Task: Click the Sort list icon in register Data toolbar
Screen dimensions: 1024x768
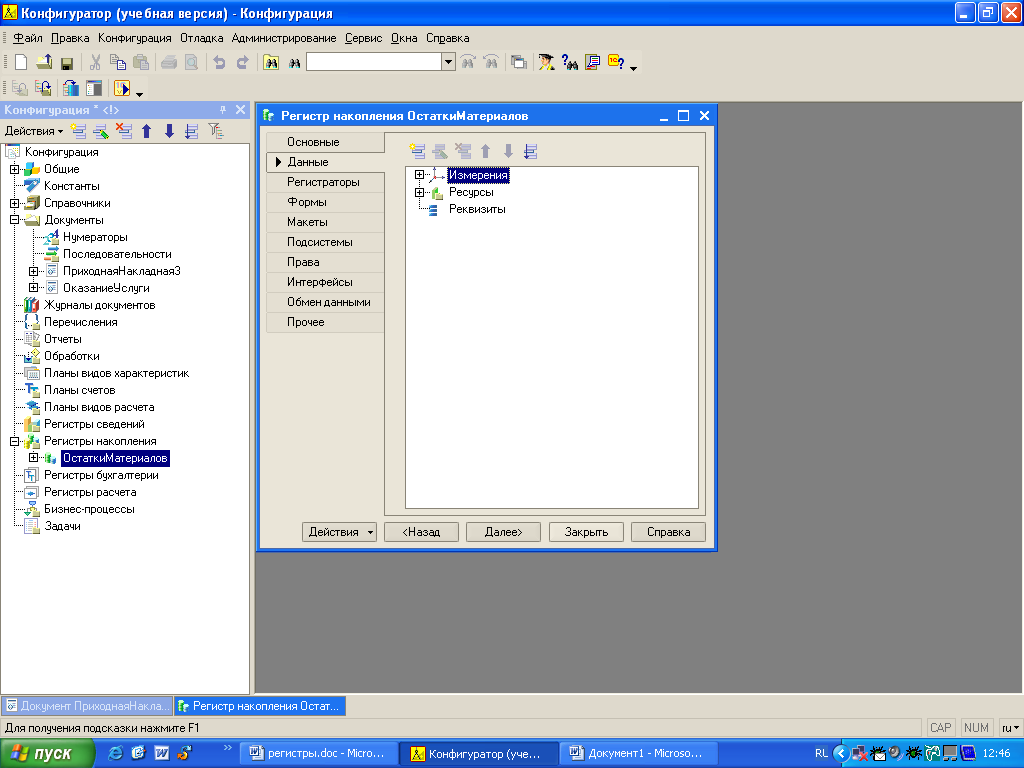Action: pyautogui.click(x=530, y=151)
